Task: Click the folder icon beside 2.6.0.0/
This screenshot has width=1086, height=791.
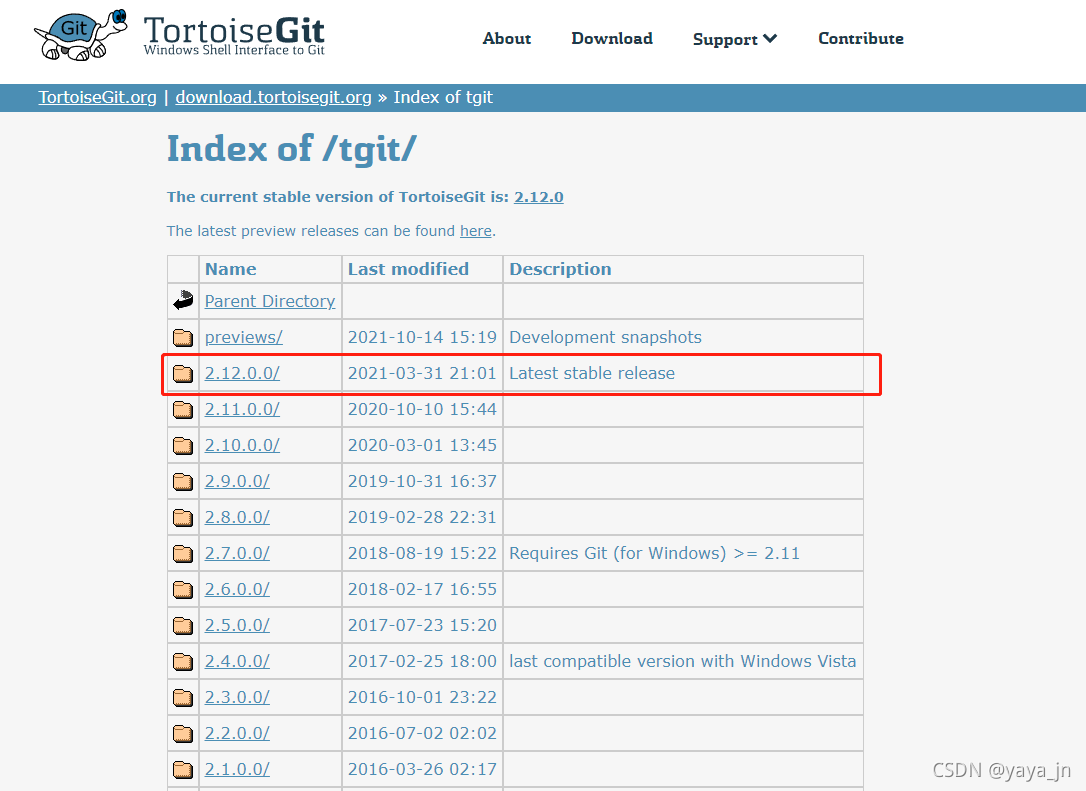Action: click(x=183, y=589)
